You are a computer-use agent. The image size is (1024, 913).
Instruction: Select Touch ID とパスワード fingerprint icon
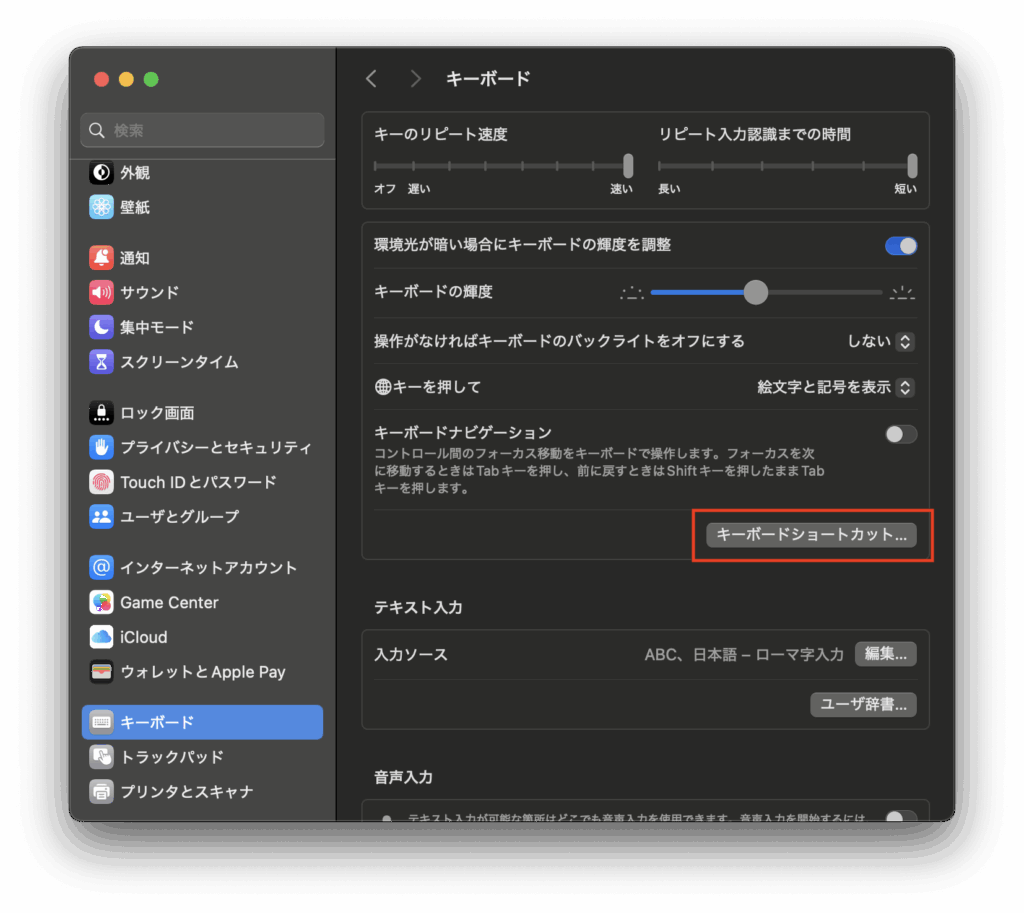tap(101, 482)
